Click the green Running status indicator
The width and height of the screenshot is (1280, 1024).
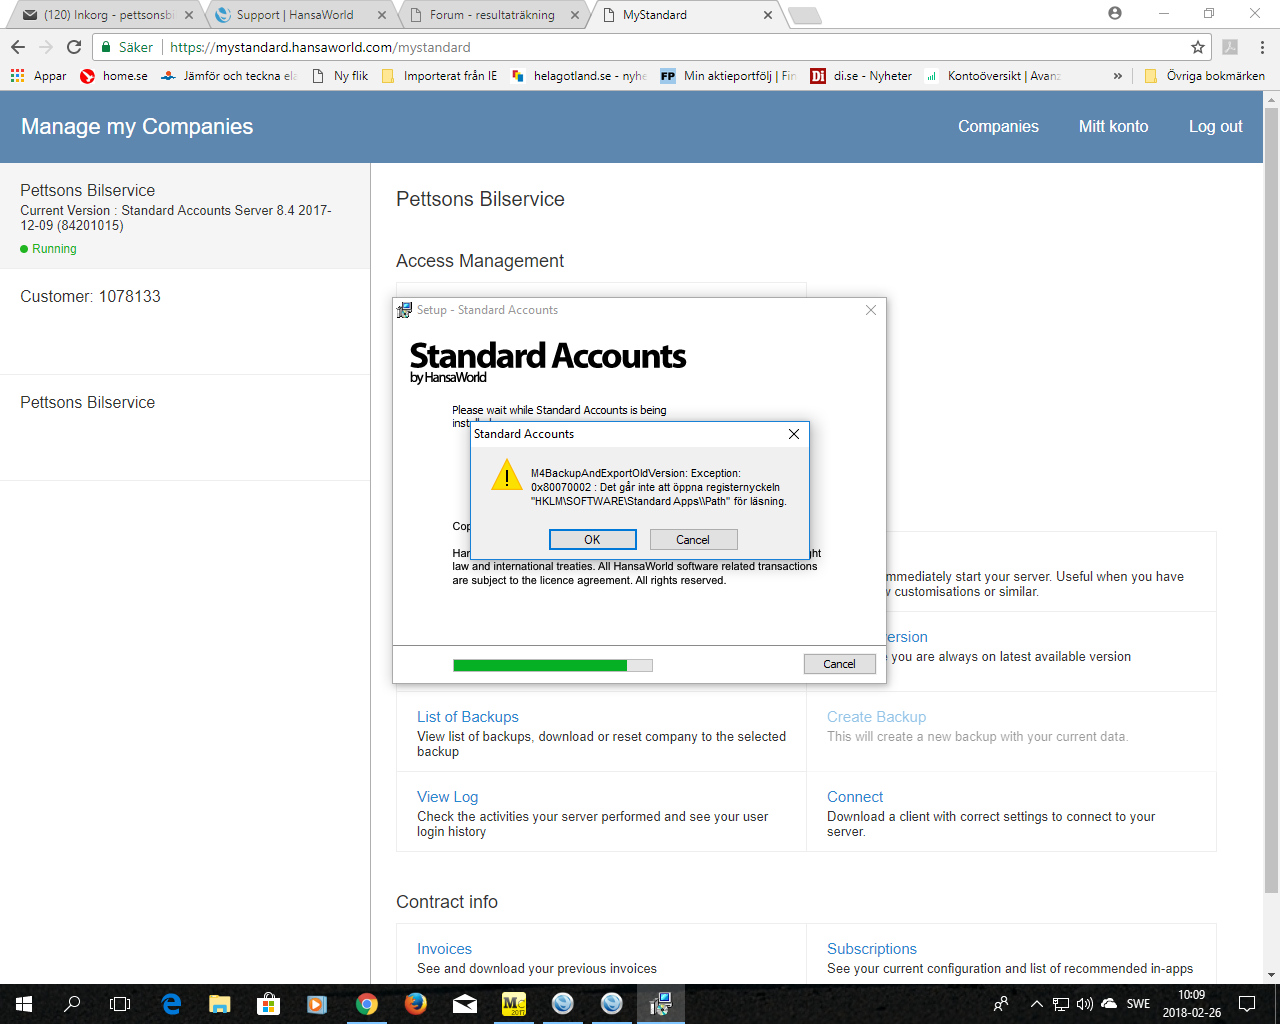(x=49, y=249)
